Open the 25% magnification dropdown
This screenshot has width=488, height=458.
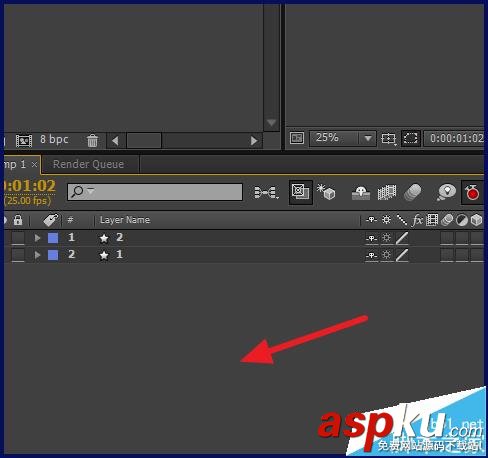(343, 138)
